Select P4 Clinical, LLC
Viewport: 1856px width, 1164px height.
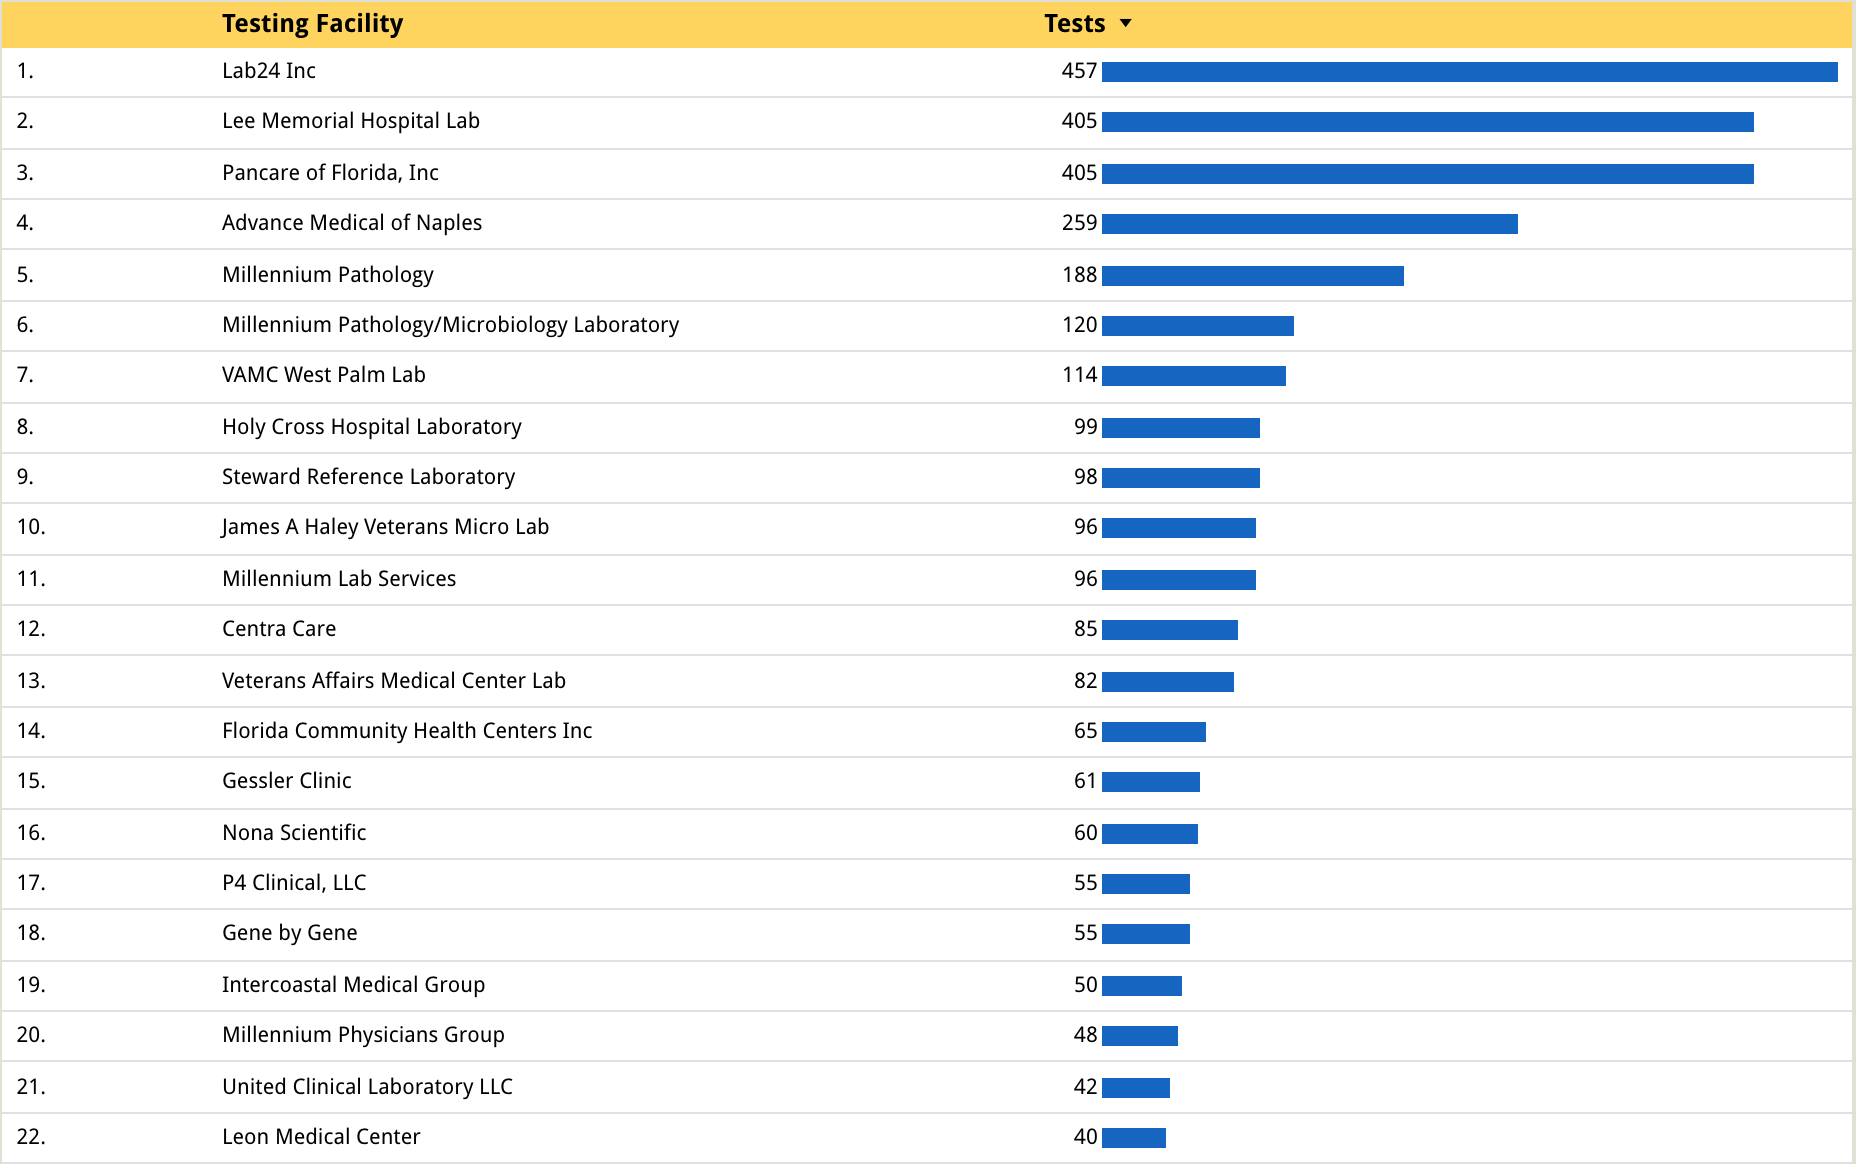coord(294,883)
